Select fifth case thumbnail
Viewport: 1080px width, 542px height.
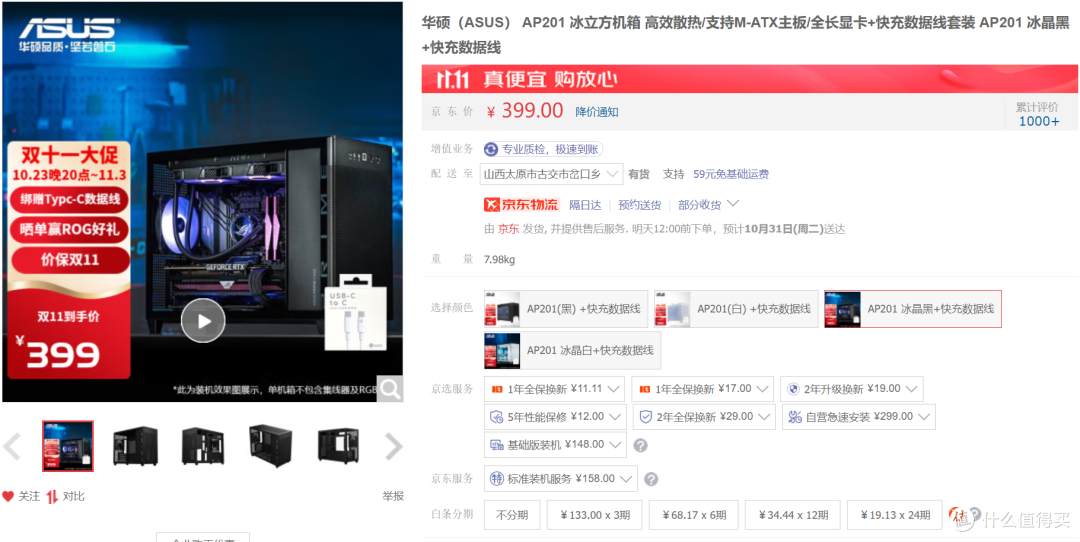(339, 446)
